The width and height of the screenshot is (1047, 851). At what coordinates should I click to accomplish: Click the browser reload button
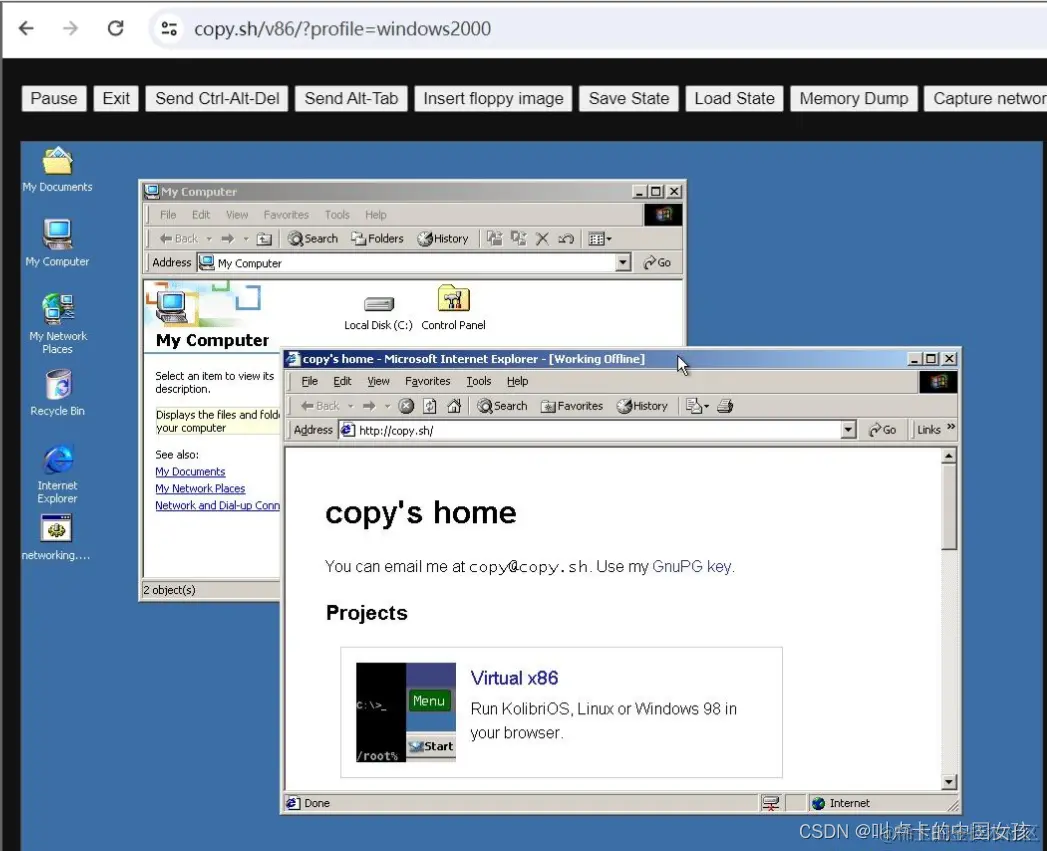pos(116,28)
